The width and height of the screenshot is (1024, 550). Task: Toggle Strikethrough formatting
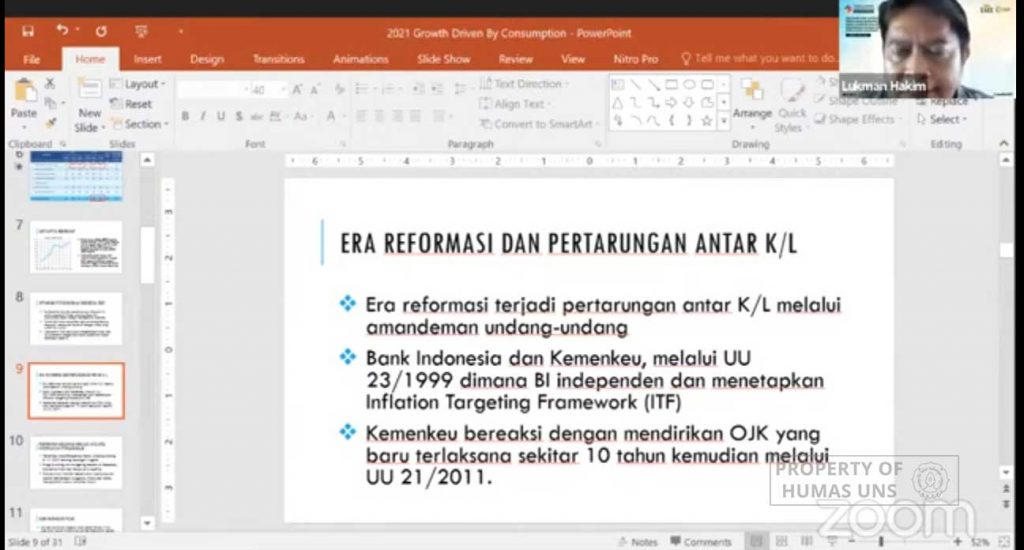pos(257,116)
